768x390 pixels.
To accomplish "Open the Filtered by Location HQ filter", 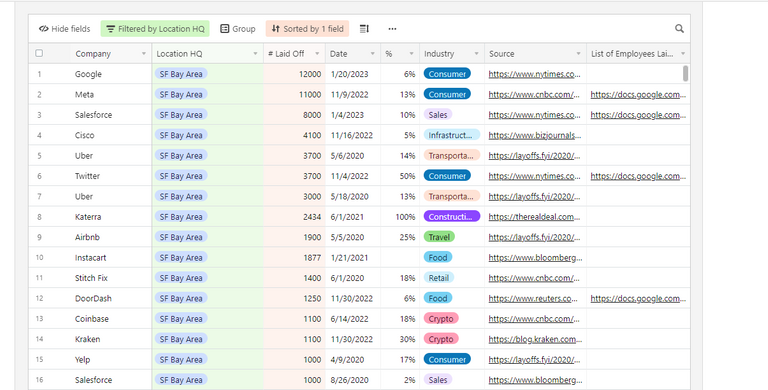I will pos(155,29).
